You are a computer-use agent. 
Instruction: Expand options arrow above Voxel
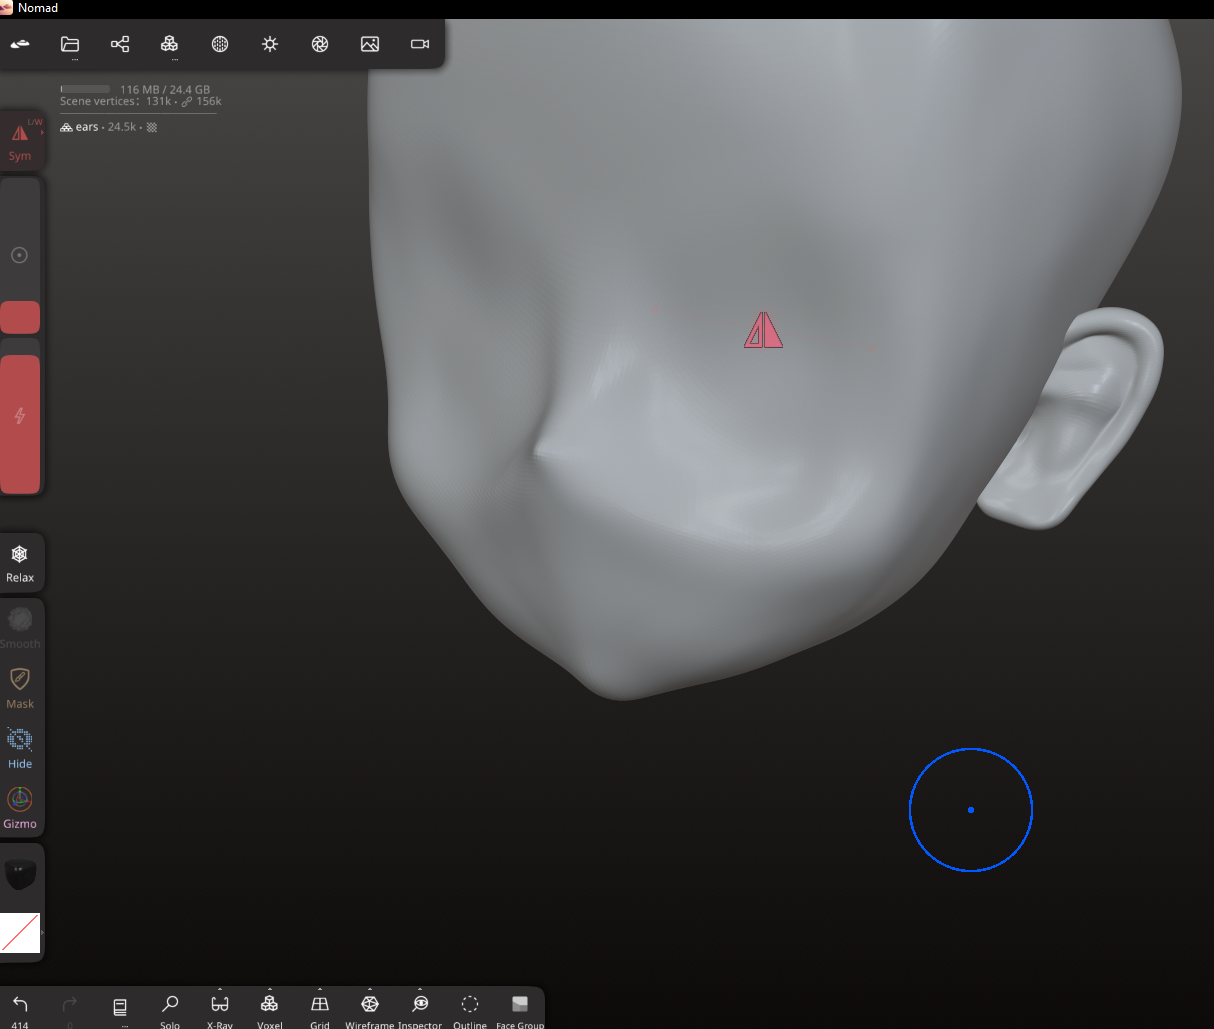tap(270, 991)
